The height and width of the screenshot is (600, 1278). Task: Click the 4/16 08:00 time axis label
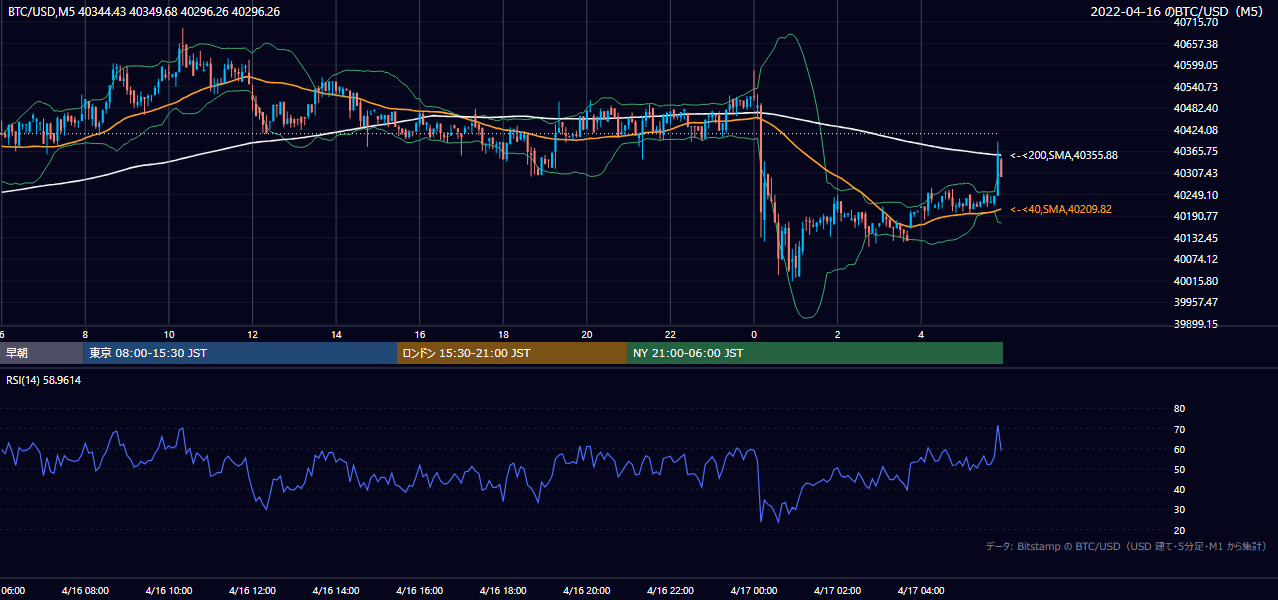(85, 590)
